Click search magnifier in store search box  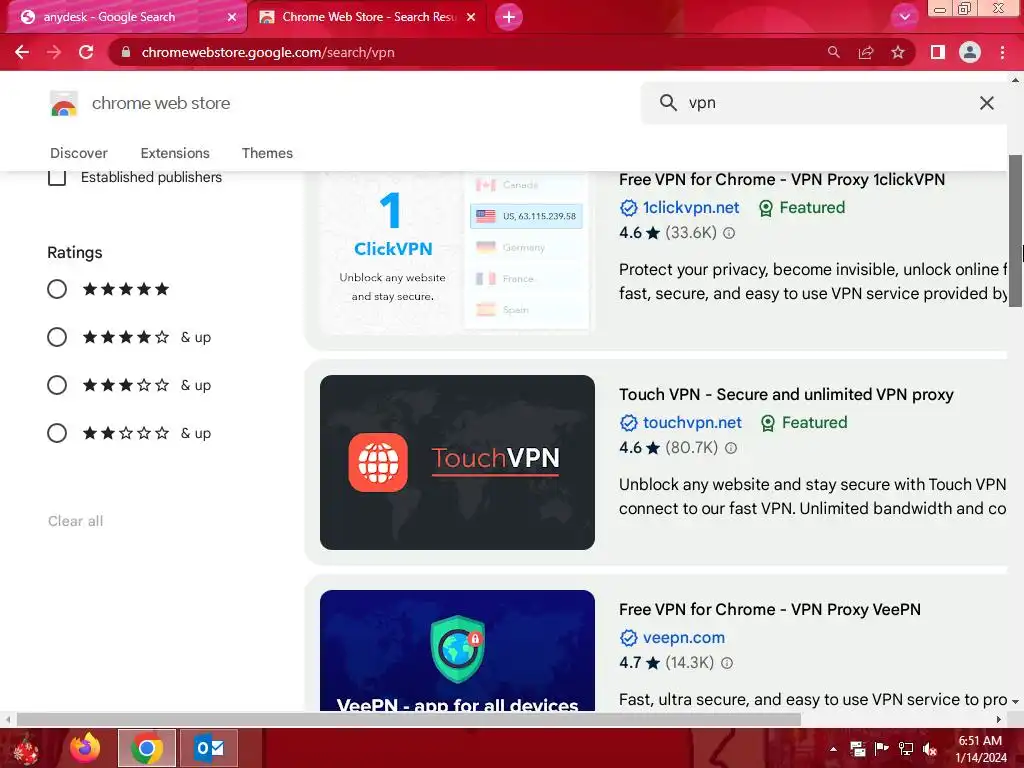point(668,103)
